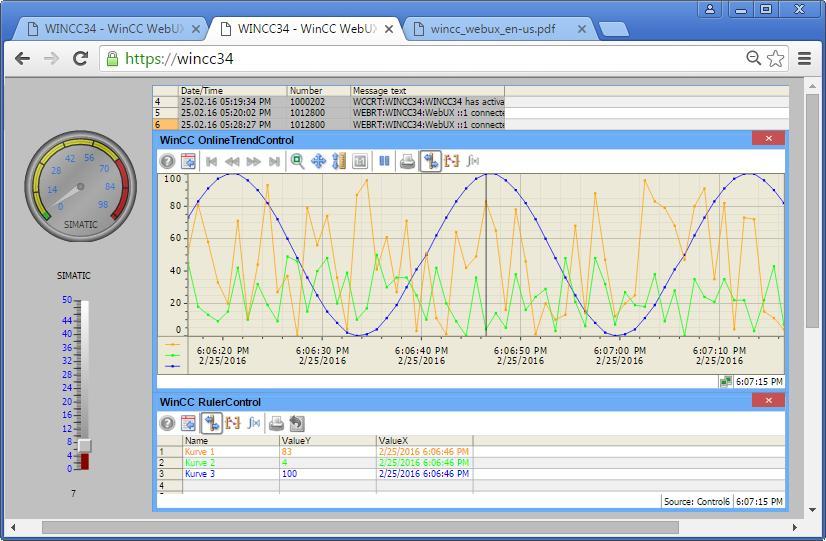This screenshot has width=826, height=541.
Task: Click the orange Kurve 1 legend marker
Action: tap(173, 345)
